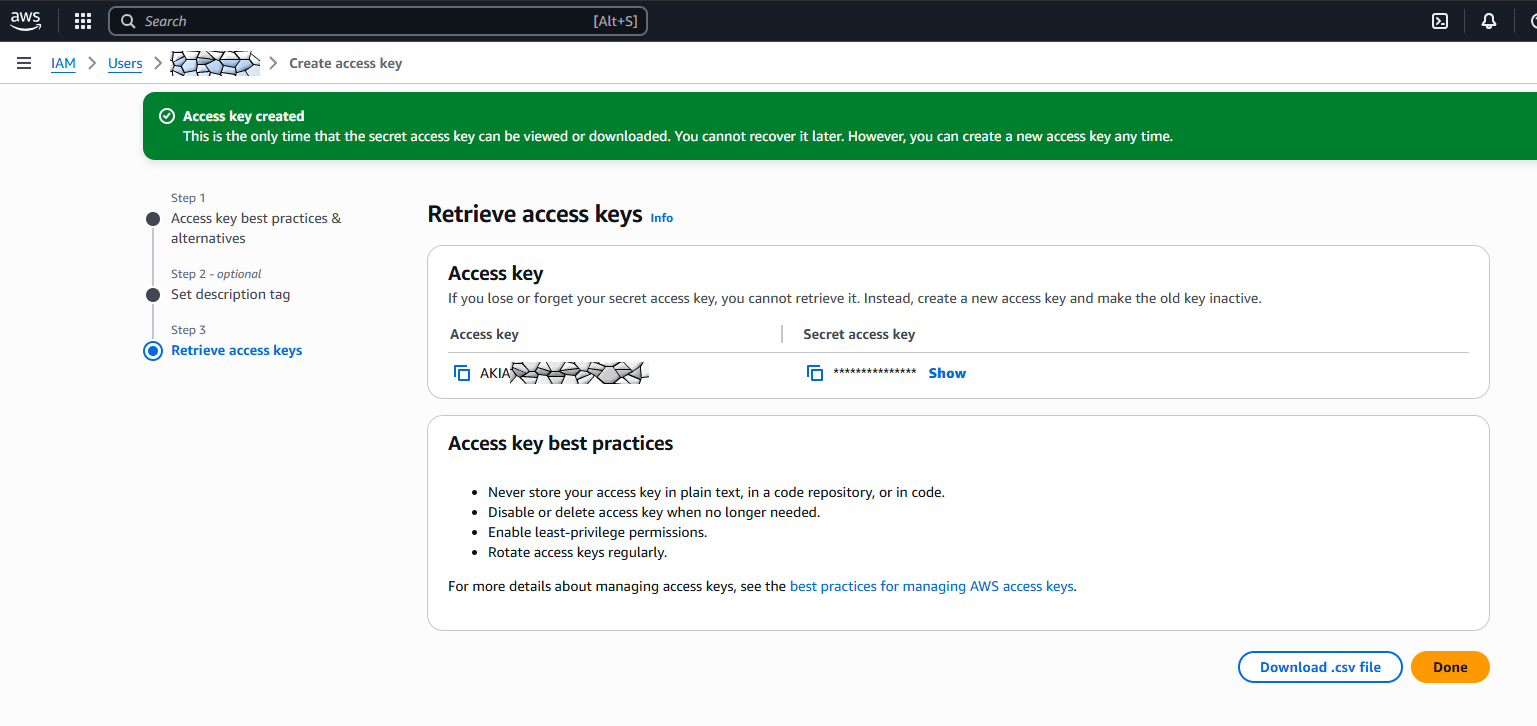Click the Create access key breadcrumb text
The height and width of the screenshot is (726, 1537).
click(x=345, y=63)
